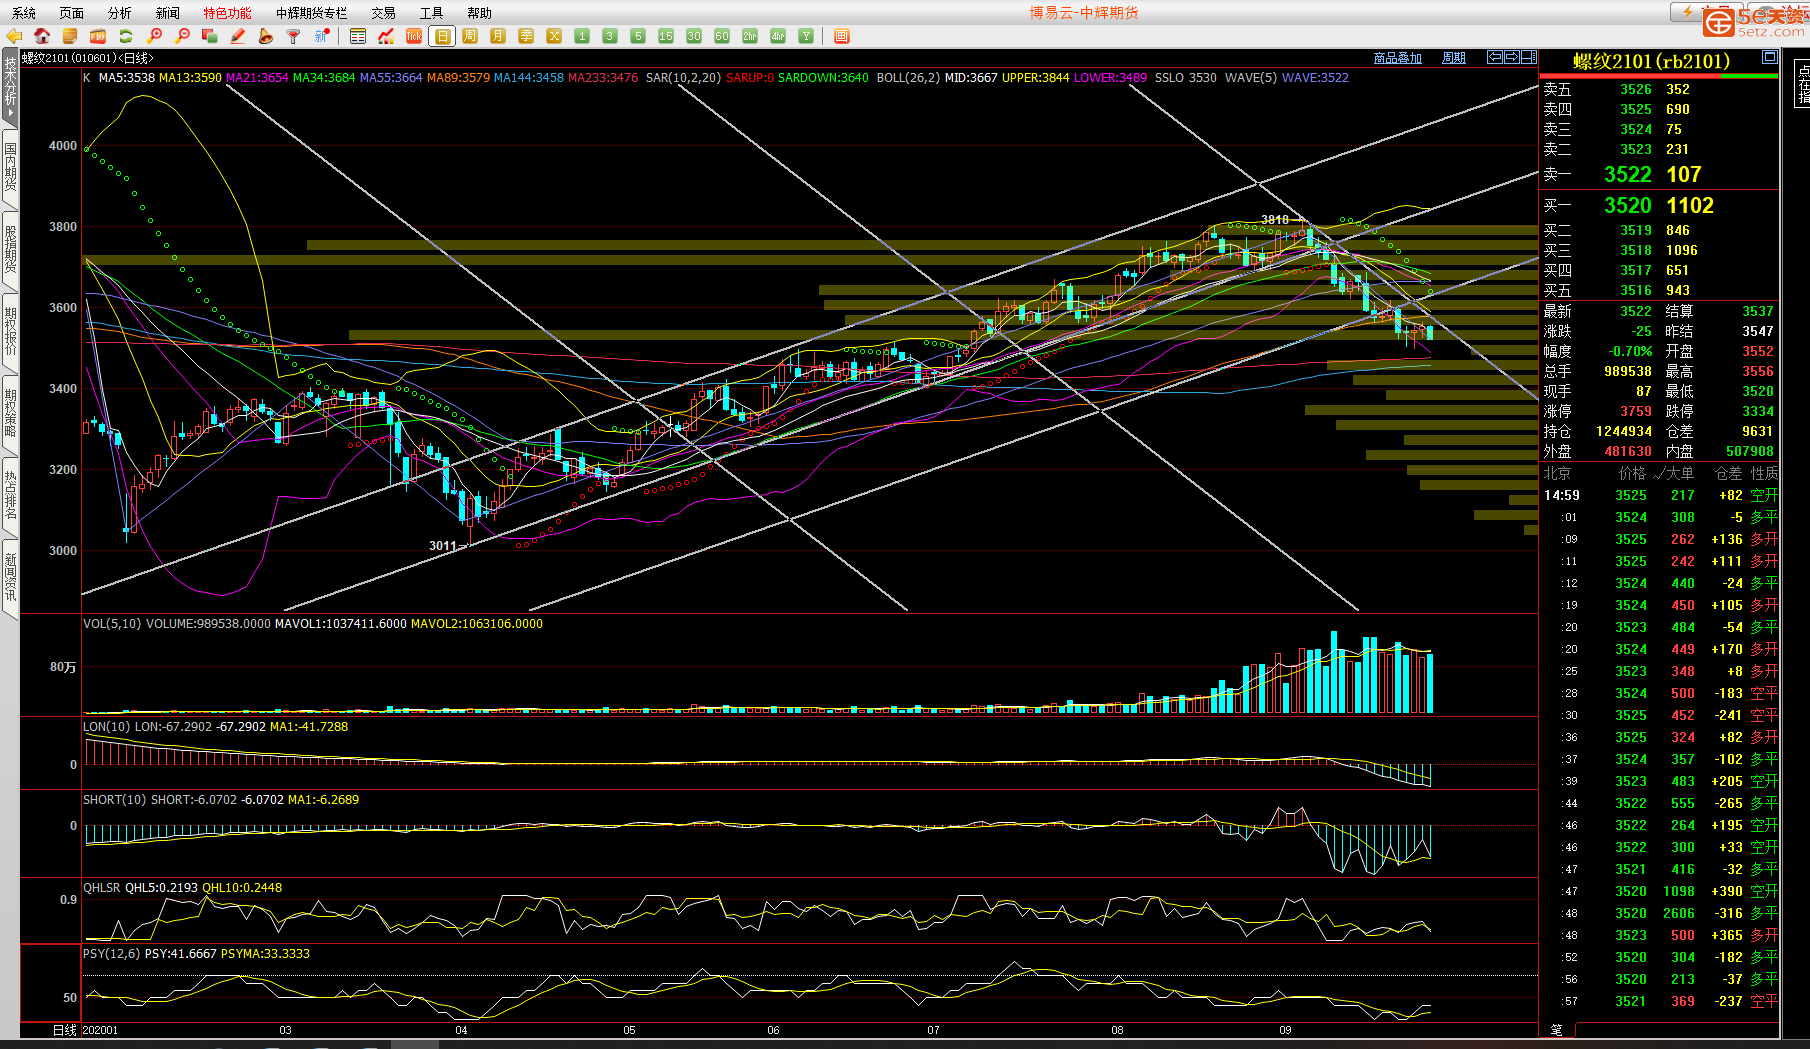The image size is (1810, 1049).
Task: Click the red-green buy/sell ratio bar
Action: [1659, 76]
